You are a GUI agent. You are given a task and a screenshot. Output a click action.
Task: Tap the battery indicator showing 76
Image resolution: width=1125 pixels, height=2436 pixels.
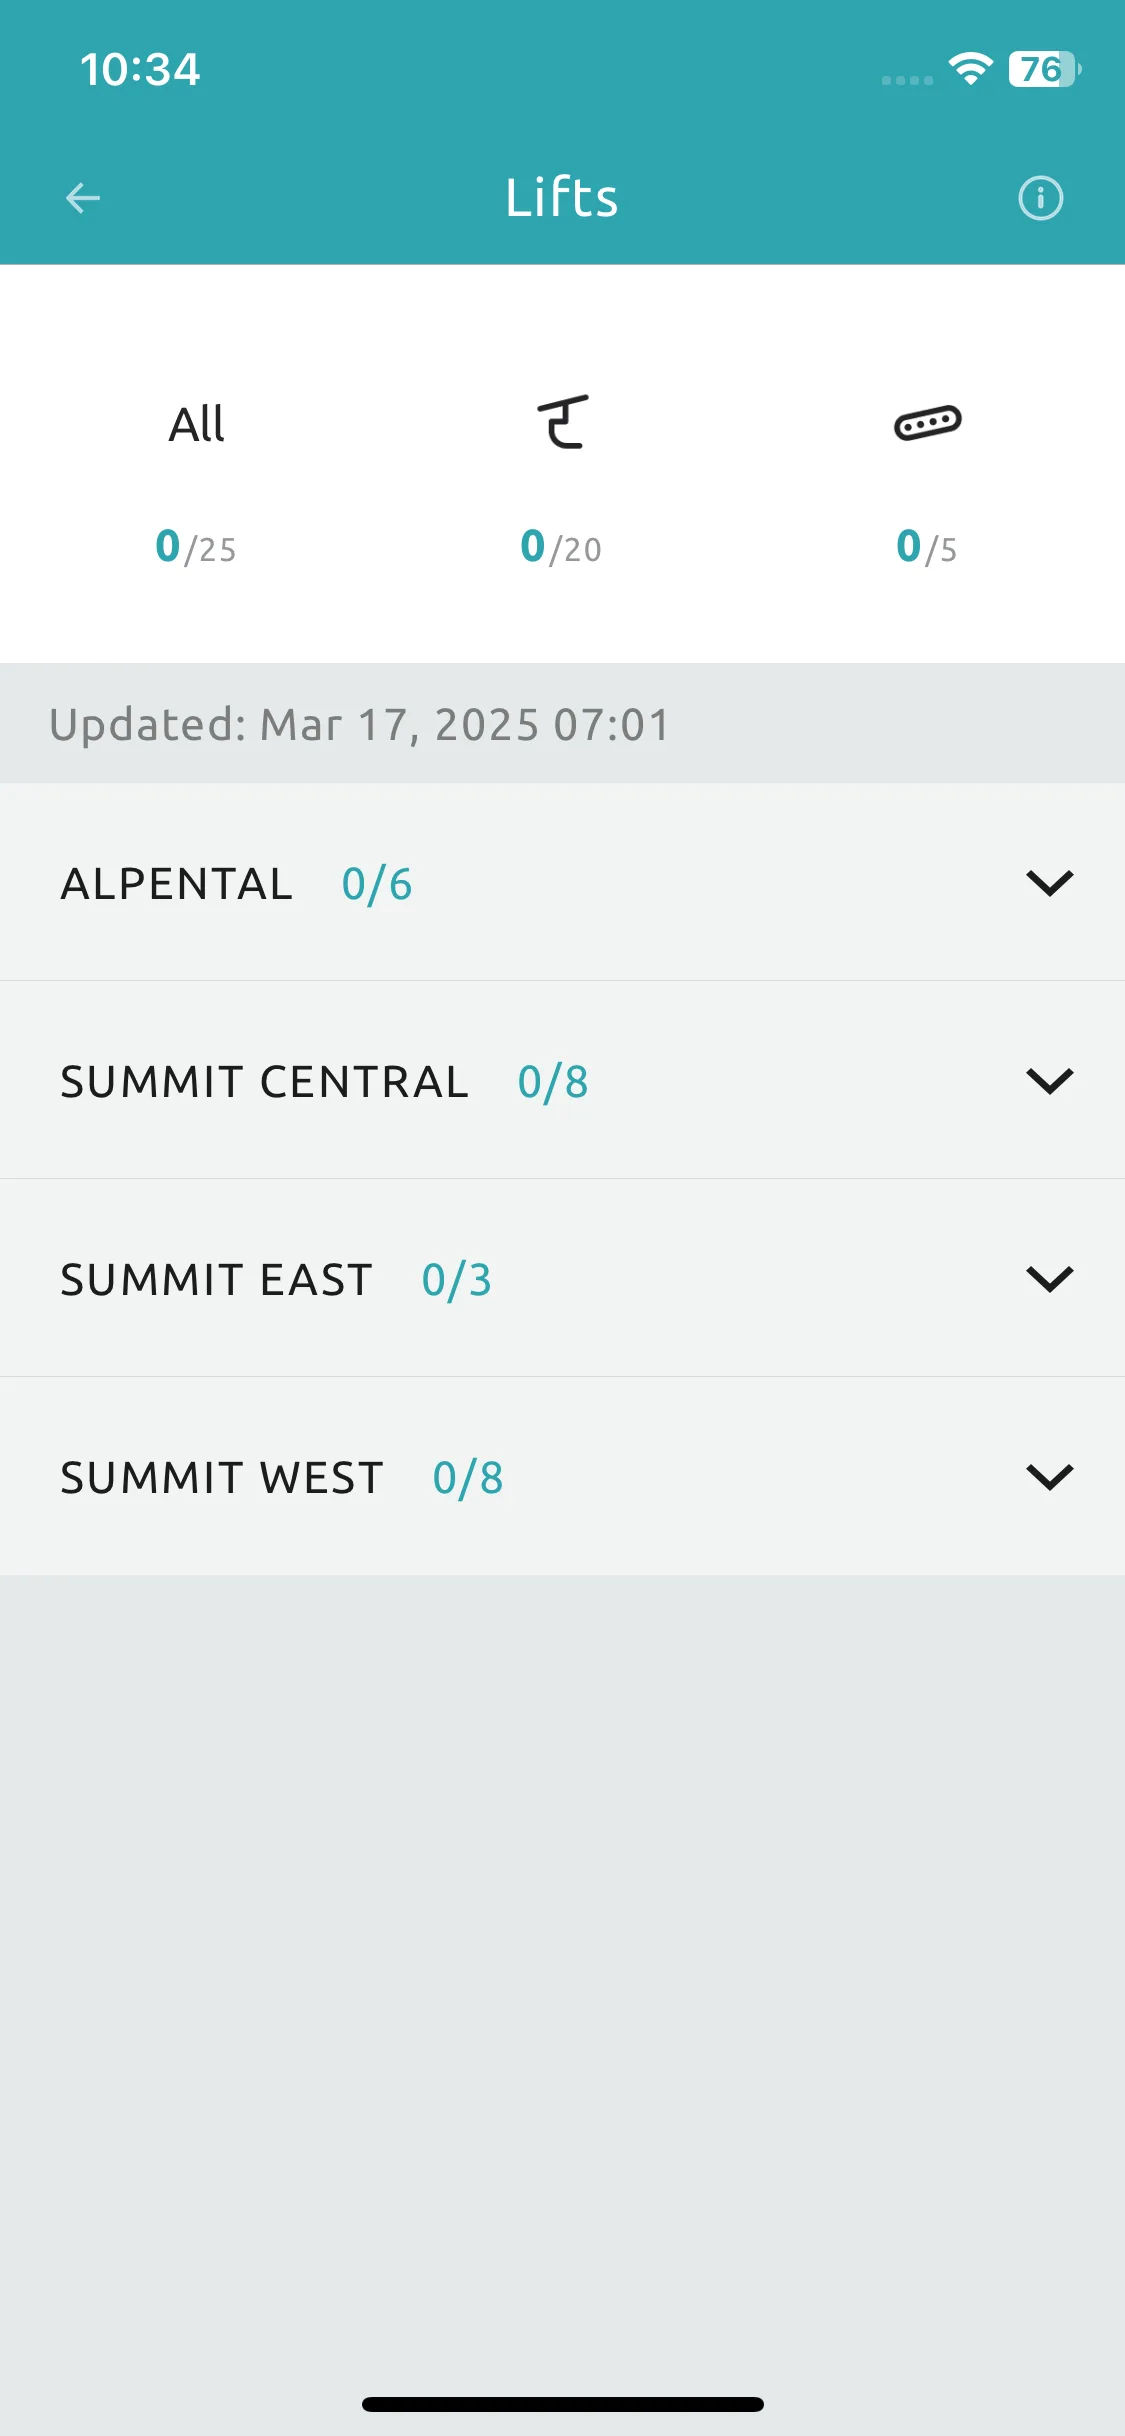[x=1045, y=69]
